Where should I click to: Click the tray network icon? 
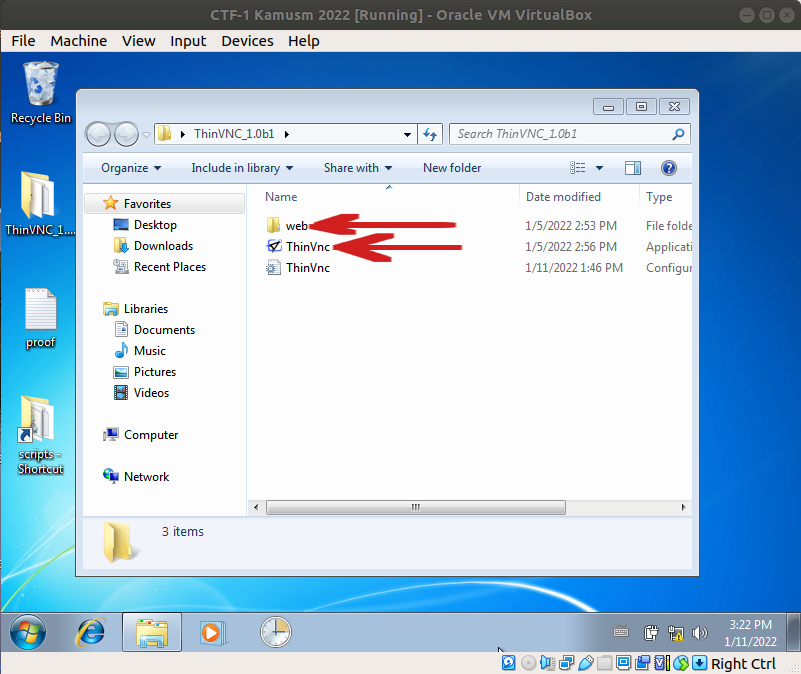[x=675, y=633]
